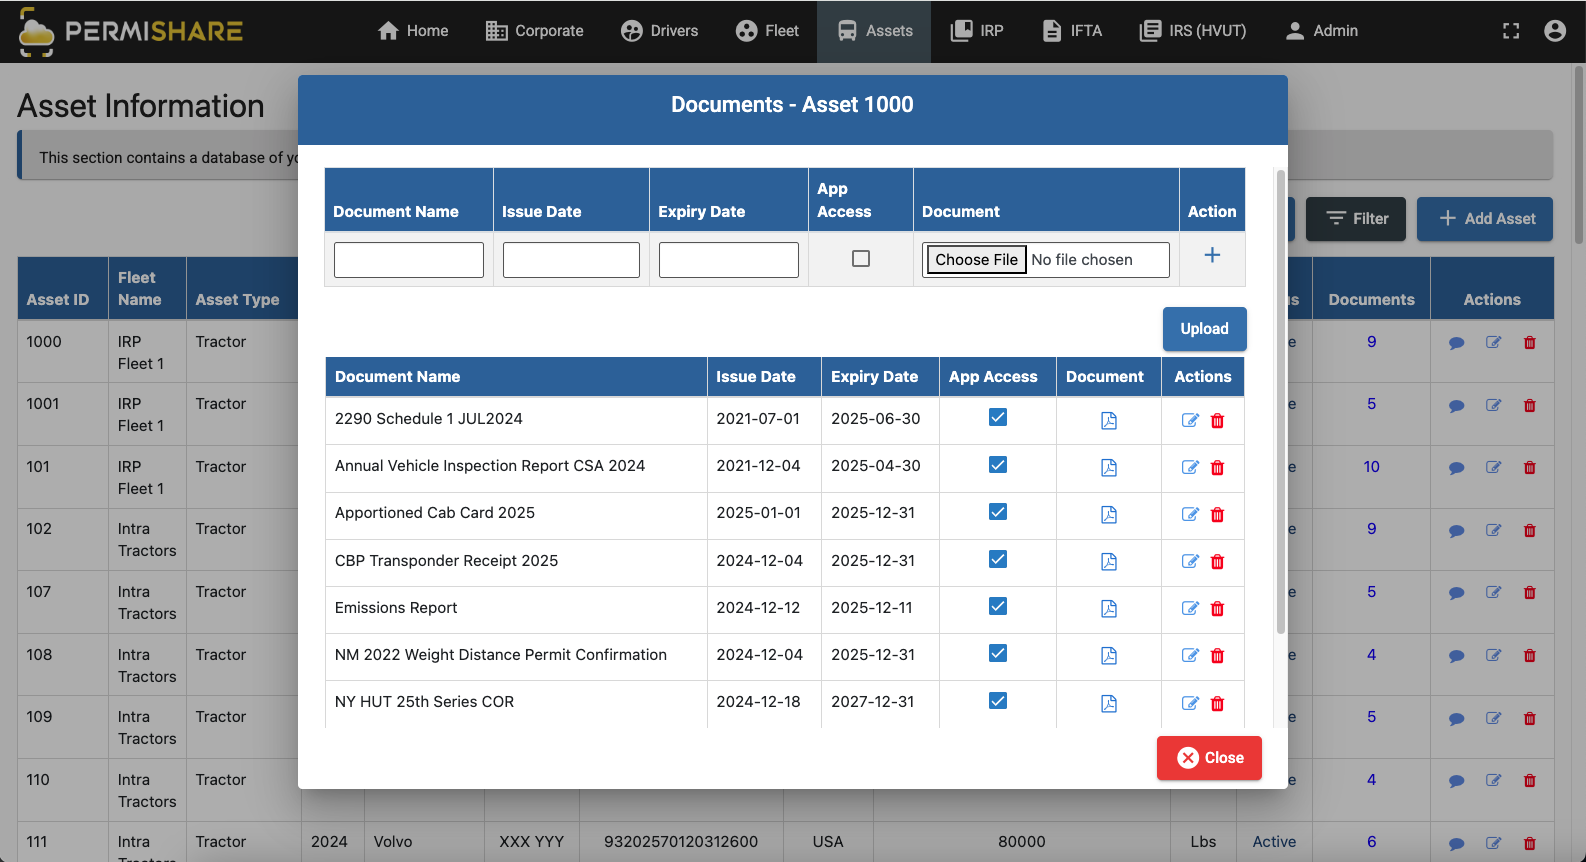The height and width of the screenshot is (862, 1586).
Task: Go to the Home menu
Action: (412, 31)
